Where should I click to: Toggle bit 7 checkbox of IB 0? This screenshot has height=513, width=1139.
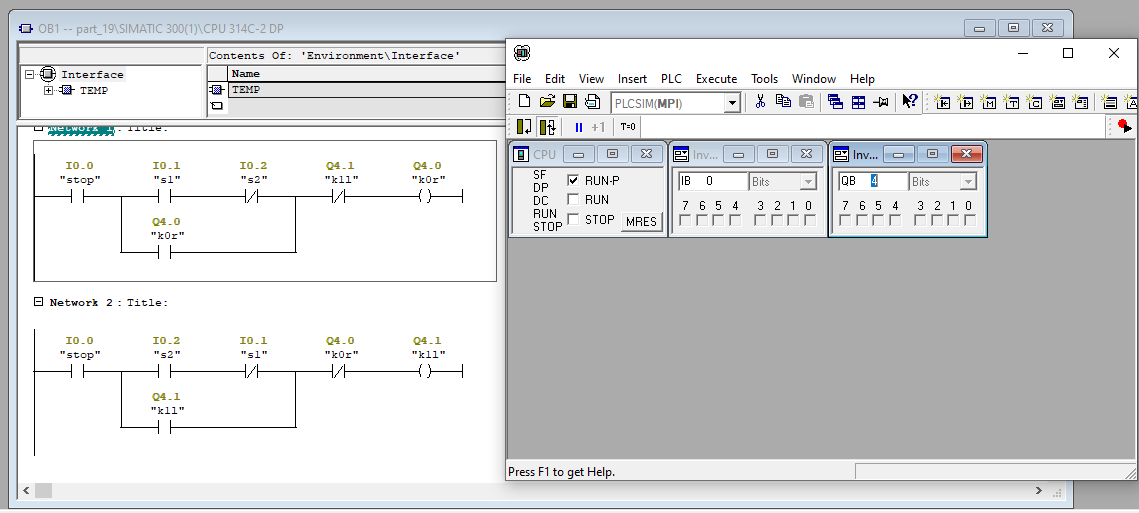click(x=685, y=220)
